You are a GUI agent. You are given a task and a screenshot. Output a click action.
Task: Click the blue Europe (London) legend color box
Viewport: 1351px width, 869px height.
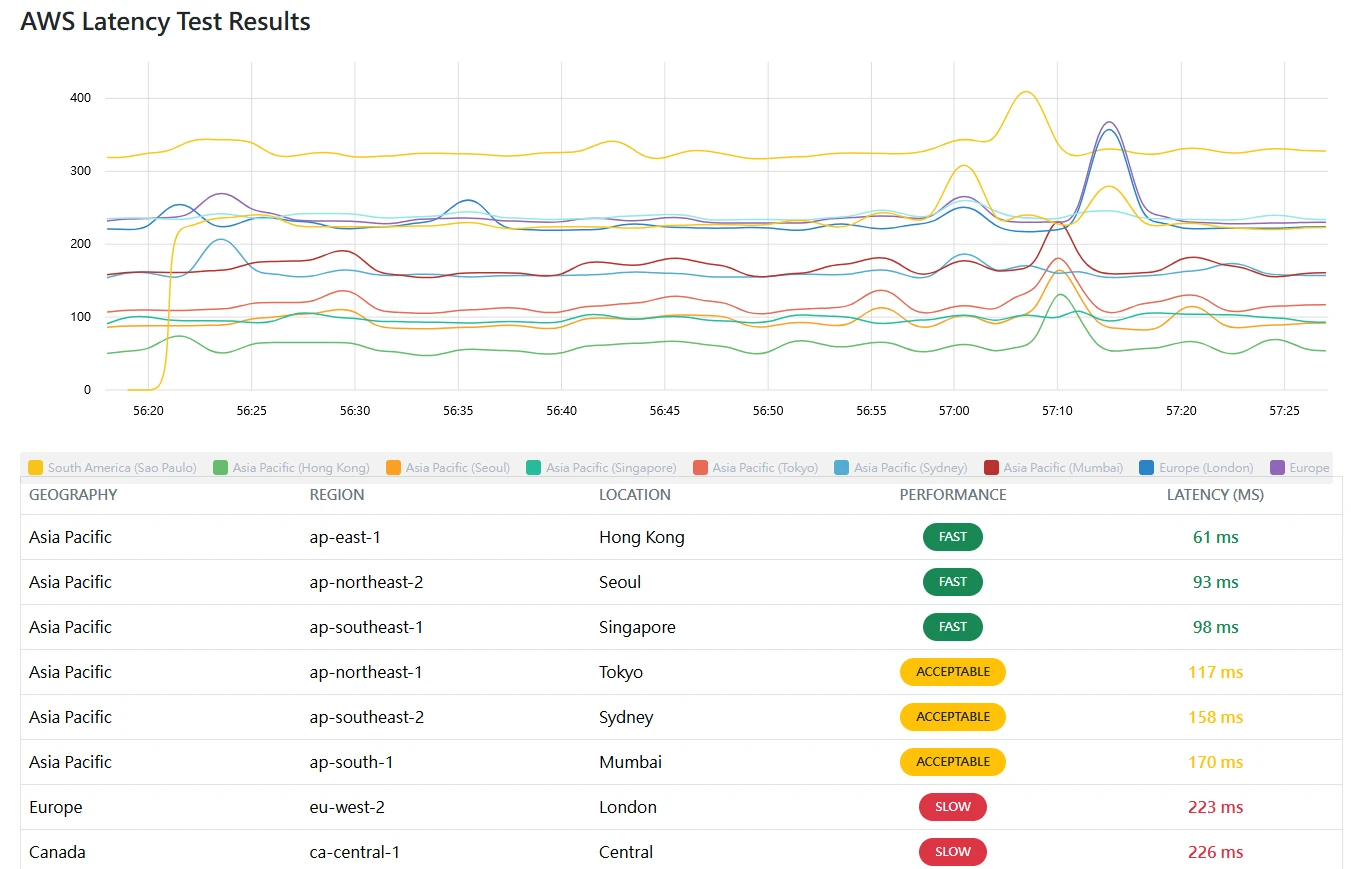1146,468
